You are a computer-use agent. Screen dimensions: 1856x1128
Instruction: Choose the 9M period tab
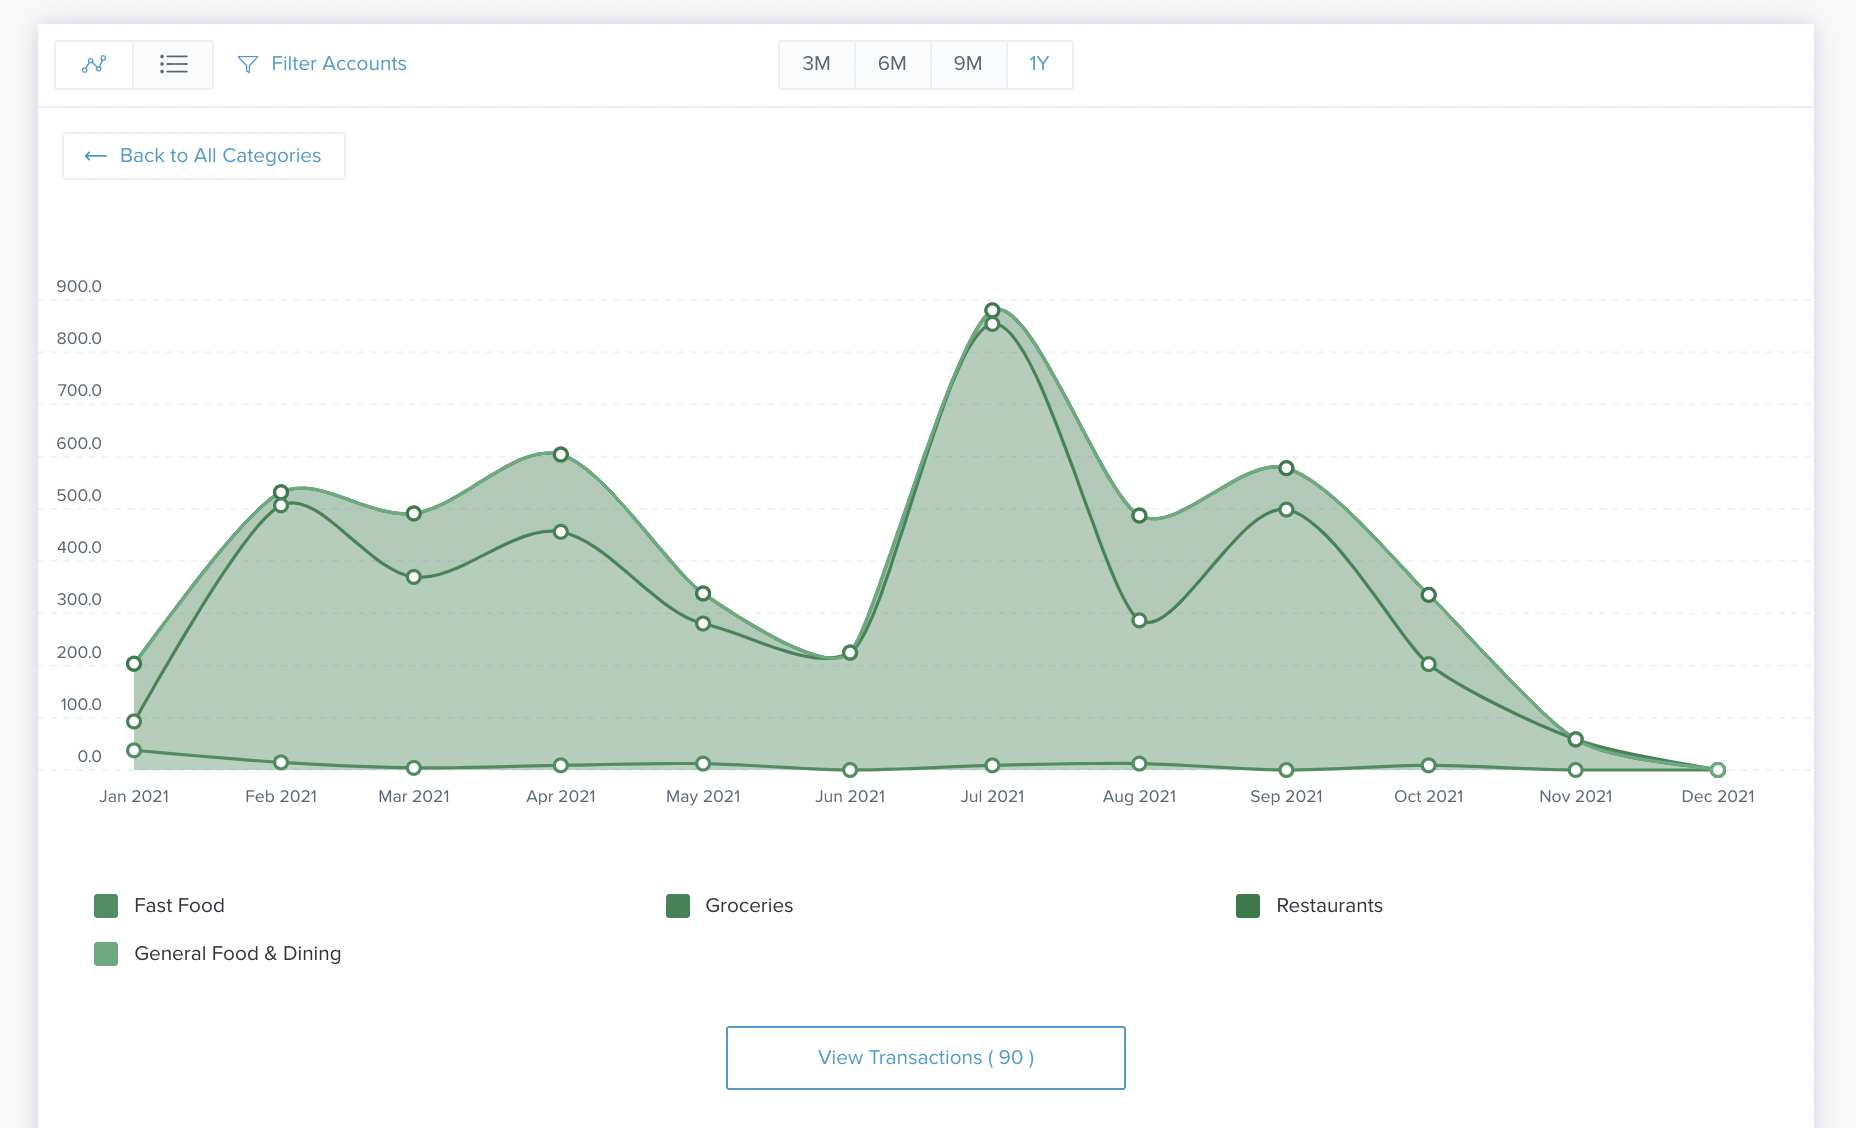click(968, 64)
